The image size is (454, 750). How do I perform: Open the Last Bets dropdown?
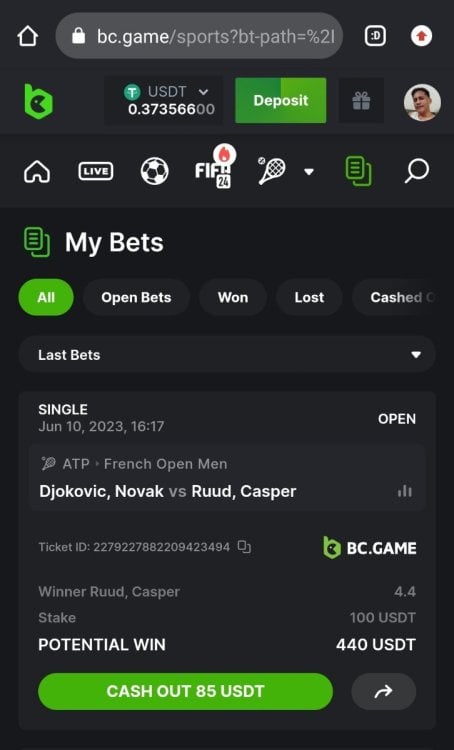(227, 354)
